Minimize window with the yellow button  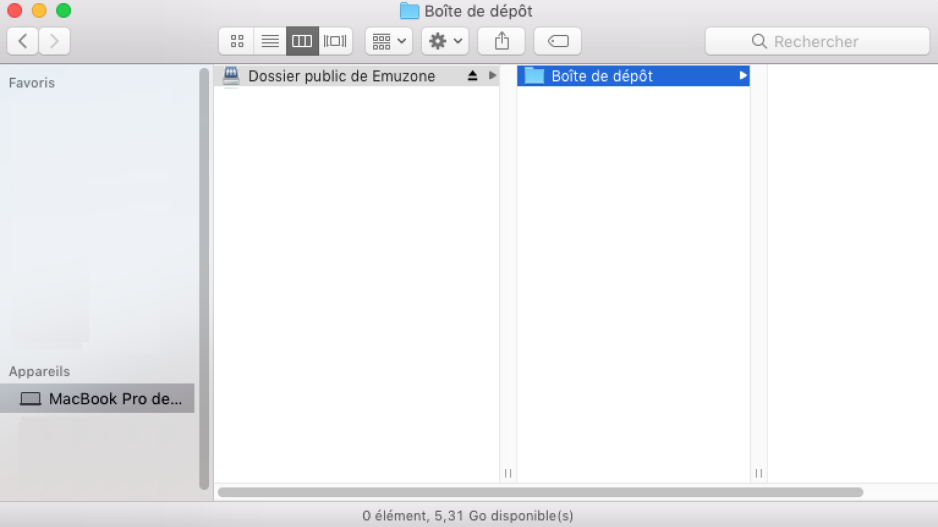(x=39, y=10)
